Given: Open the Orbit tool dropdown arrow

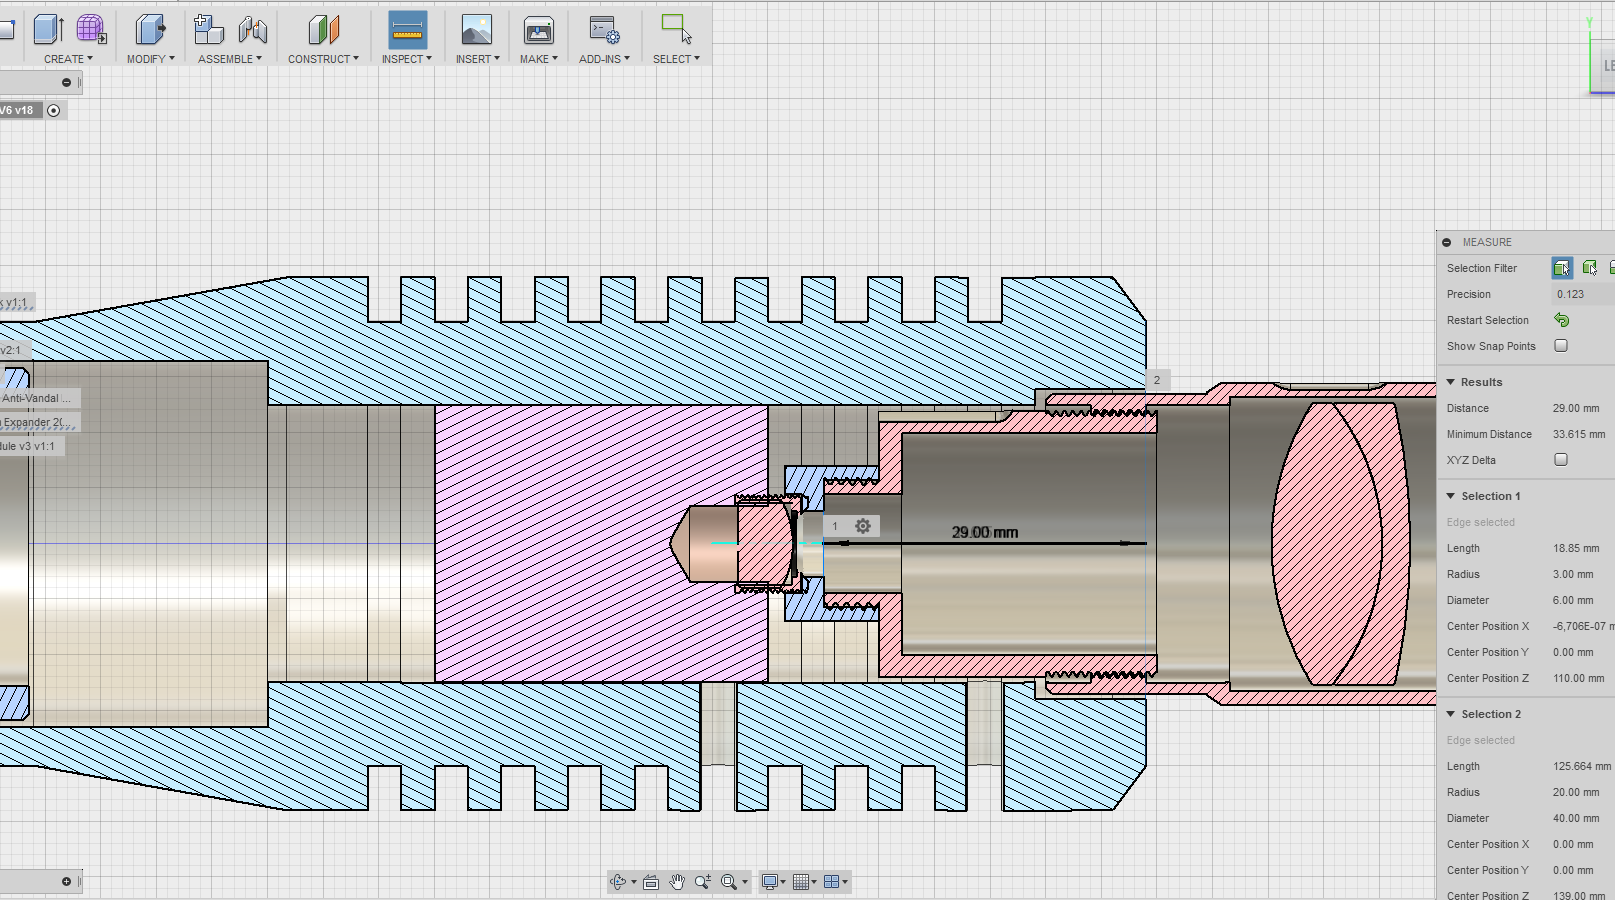Looking at the screenshot, I should coord(633,883).
